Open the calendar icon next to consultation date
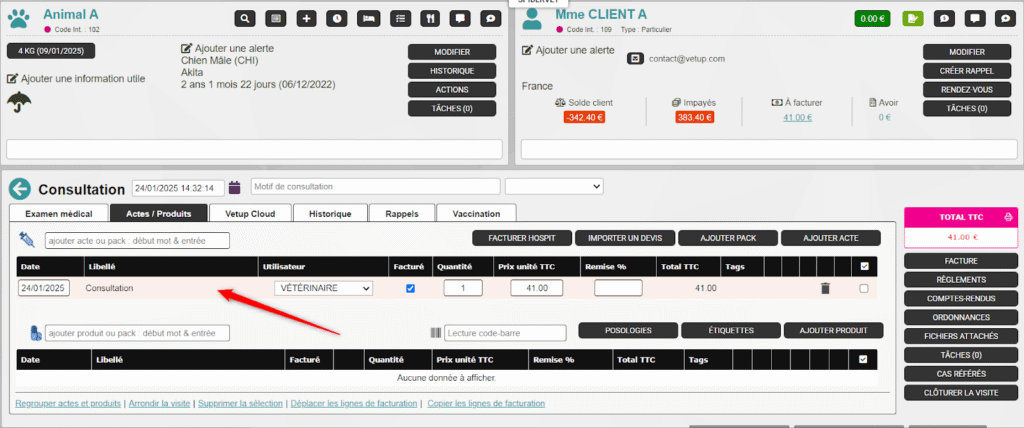The image size is (1024, 428). [x=235, y=187]
